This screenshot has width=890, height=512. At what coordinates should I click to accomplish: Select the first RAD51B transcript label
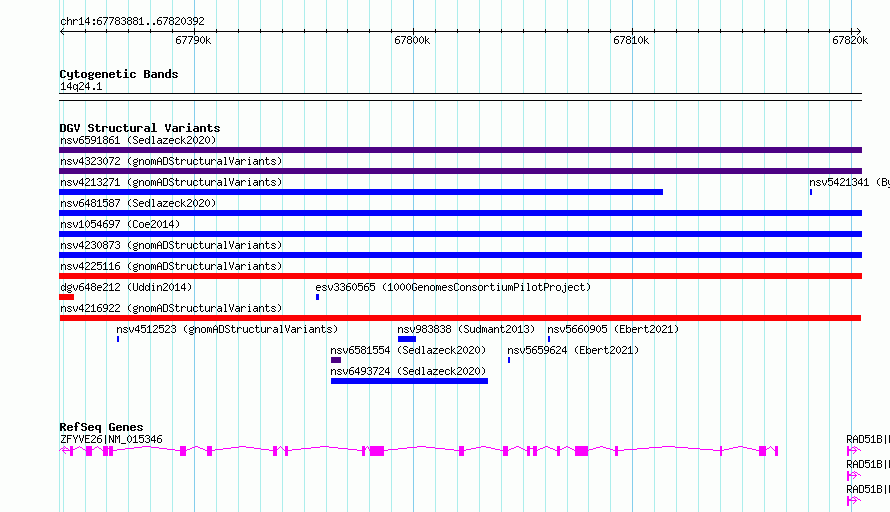coord(868,439)
